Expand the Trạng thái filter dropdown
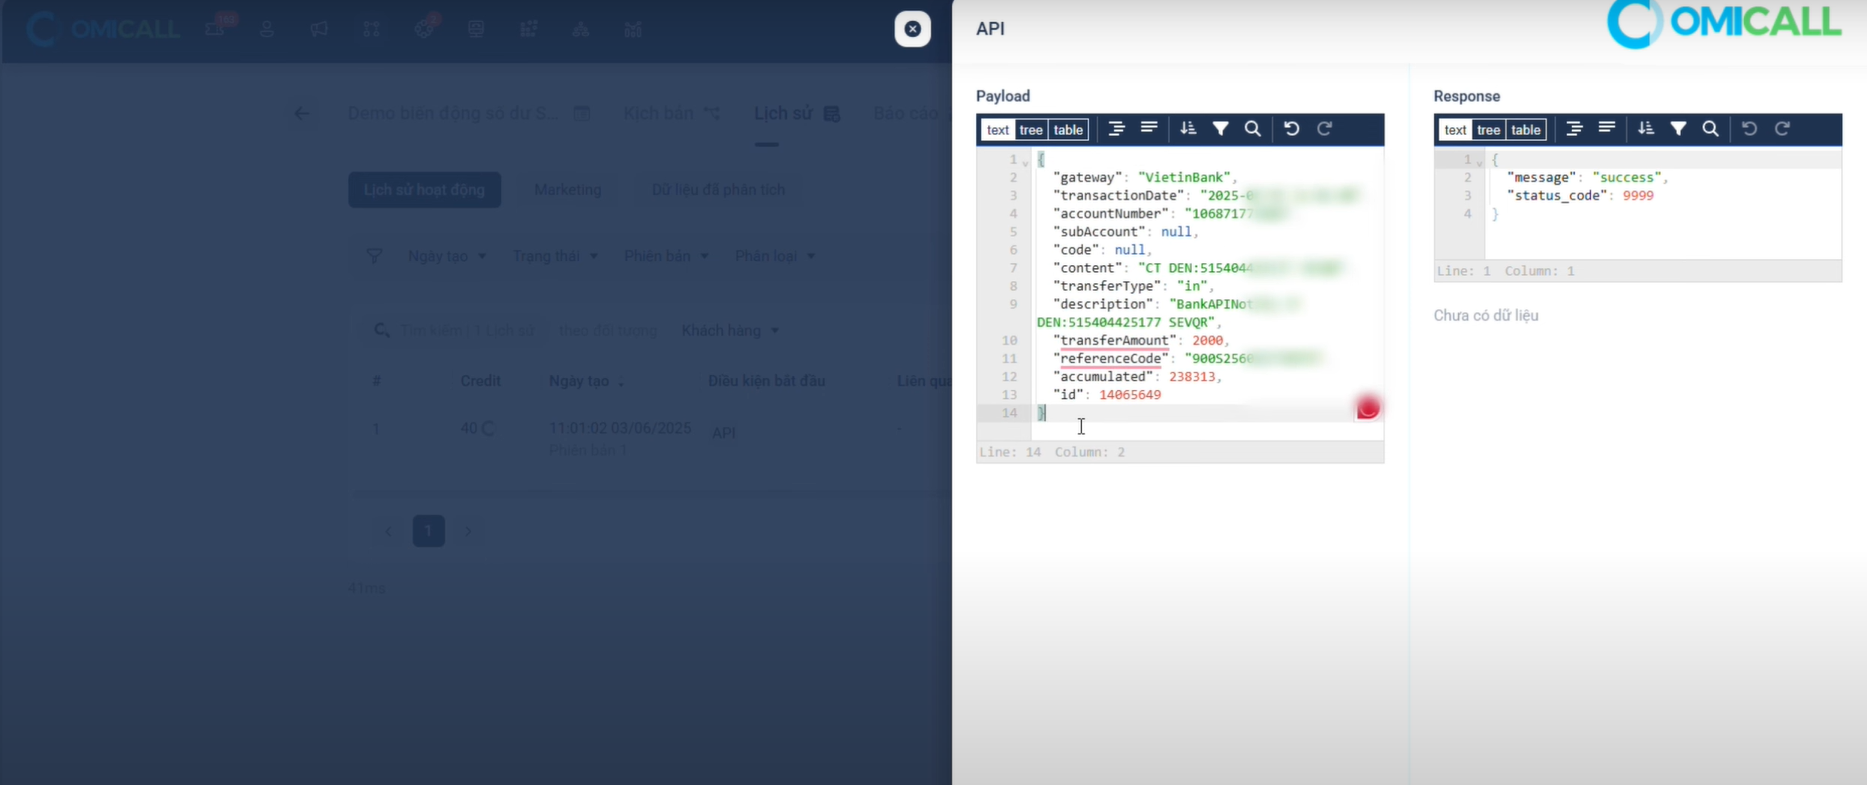Image resolution: width=1867 pixels, height=785 pixels. [555, 256]
